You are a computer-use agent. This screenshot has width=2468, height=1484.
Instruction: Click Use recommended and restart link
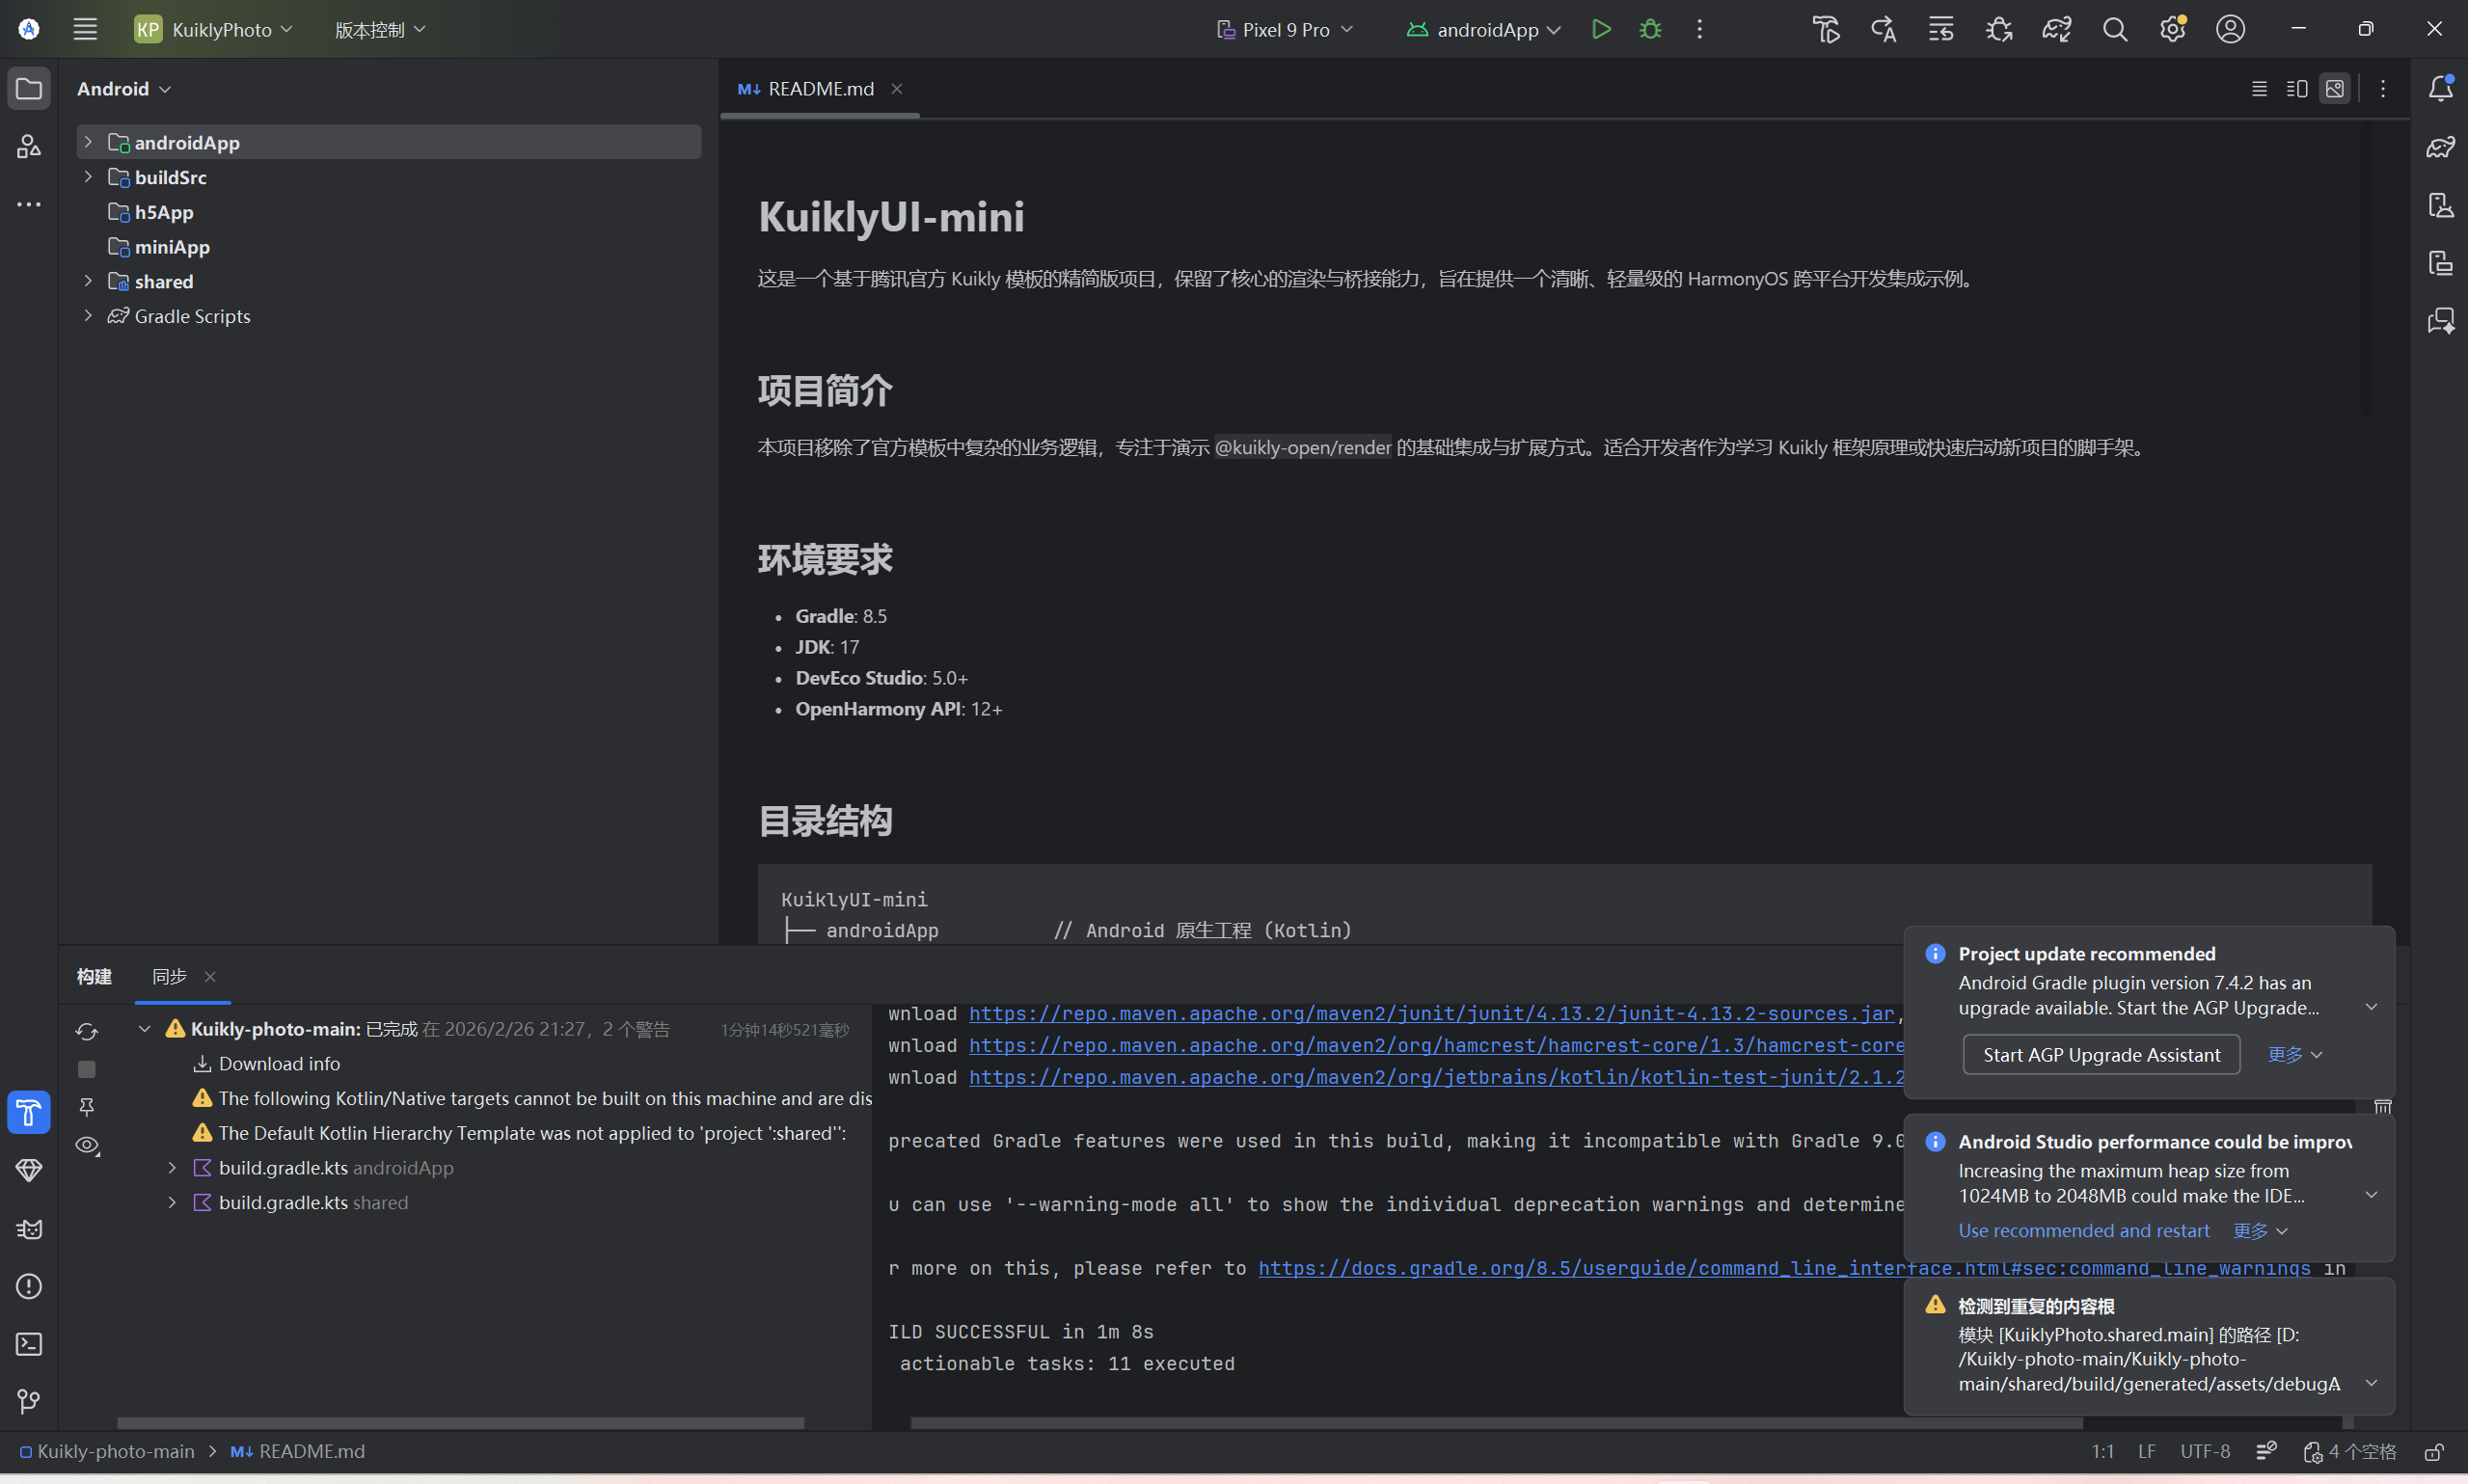tap(2083, 1230)
